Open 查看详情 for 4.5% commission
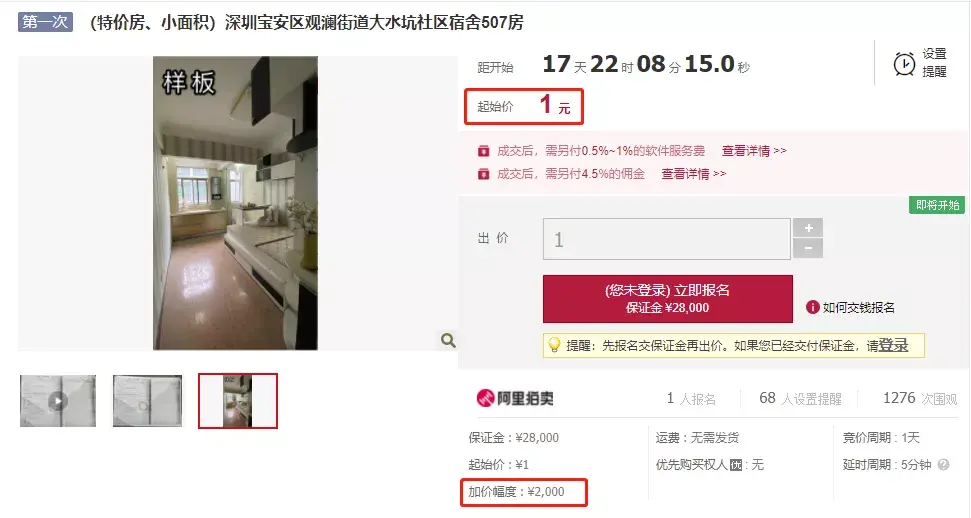The image size is (971, 518). pos(693,174)
